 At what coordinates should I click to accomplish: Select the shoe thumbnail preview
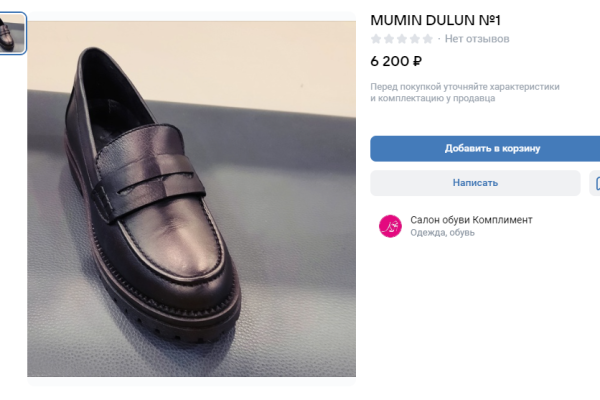click(13, 34)
